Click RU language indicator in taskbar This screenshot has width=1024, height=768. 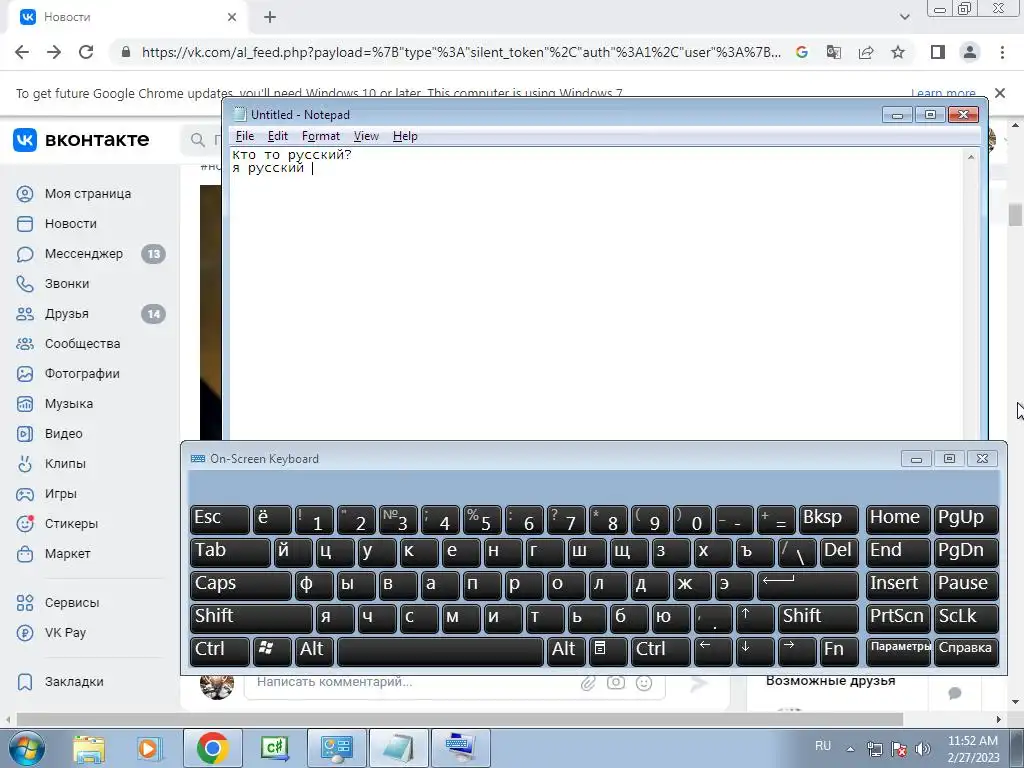[823, 746]
